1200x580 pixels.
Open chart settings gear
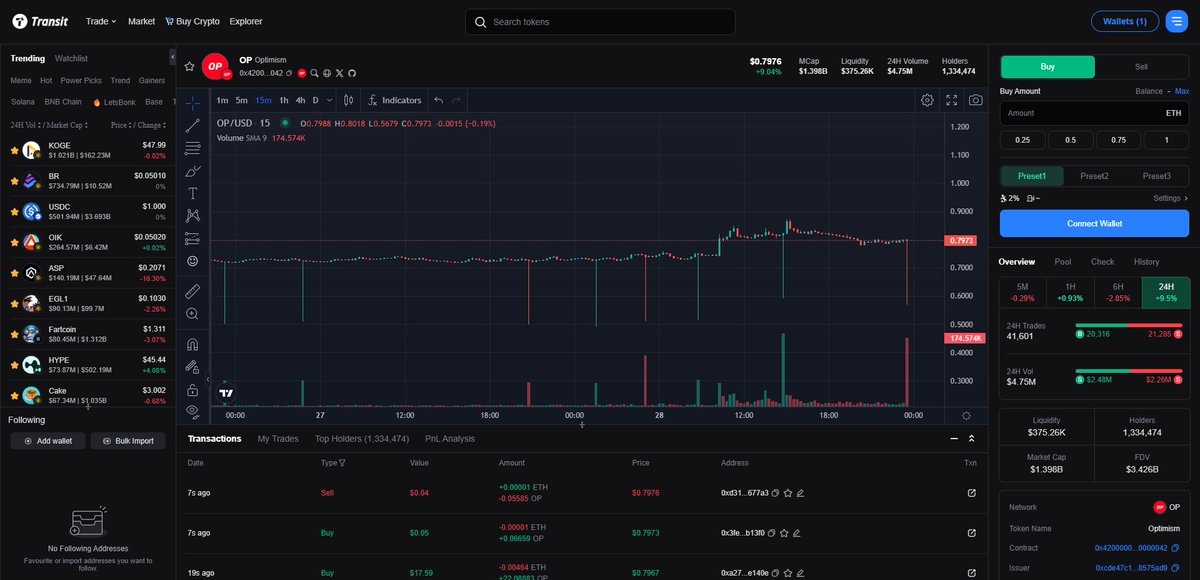coord(927,100)
